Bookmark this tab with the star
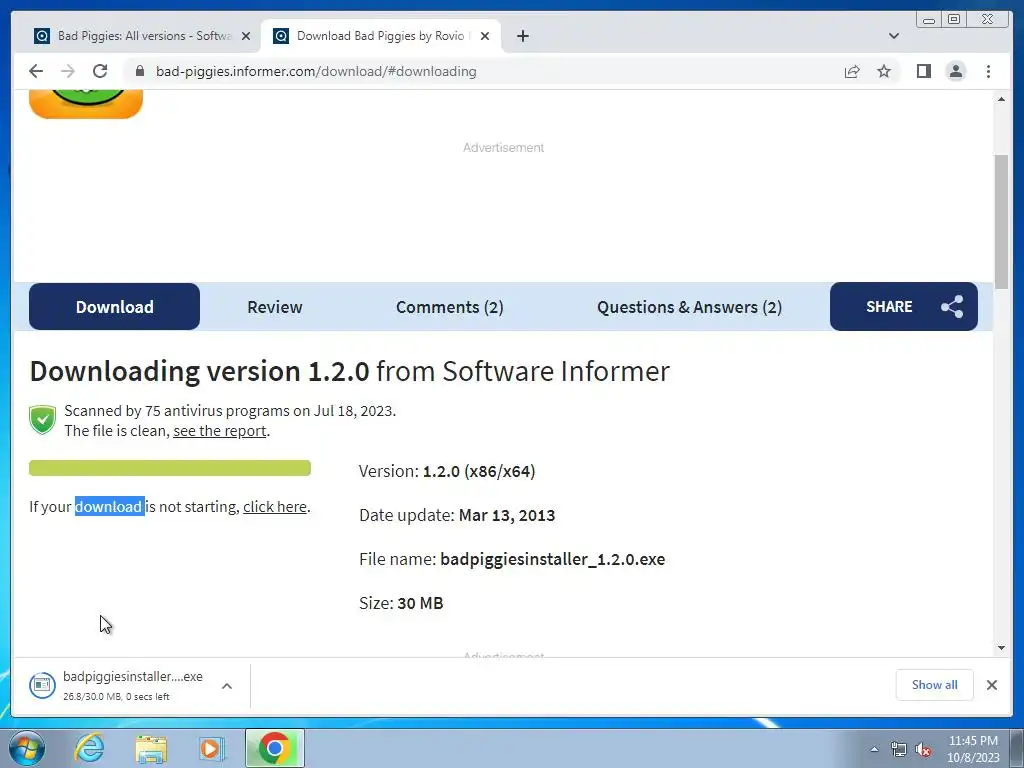The image size is (1024, 768). pos(884,71)
